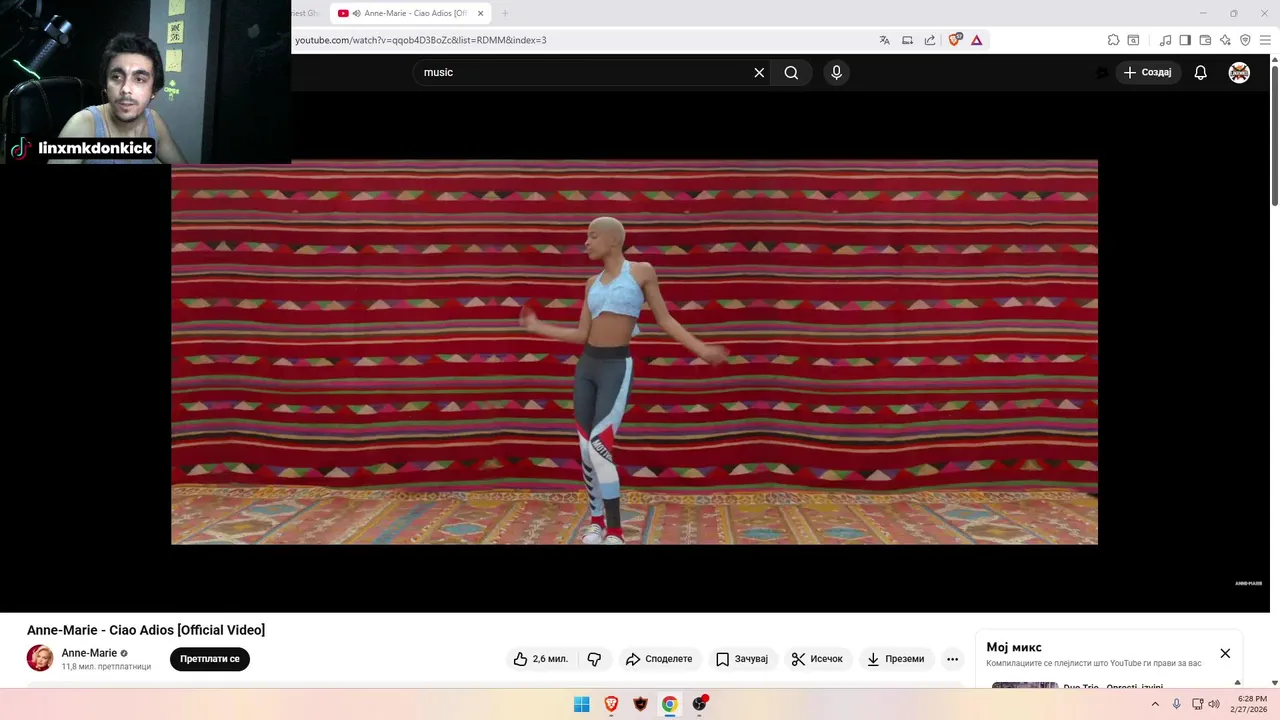Screen dimensions: 1280x720
Task: Open YouTube notifications bell
Action: [1201, 72]
